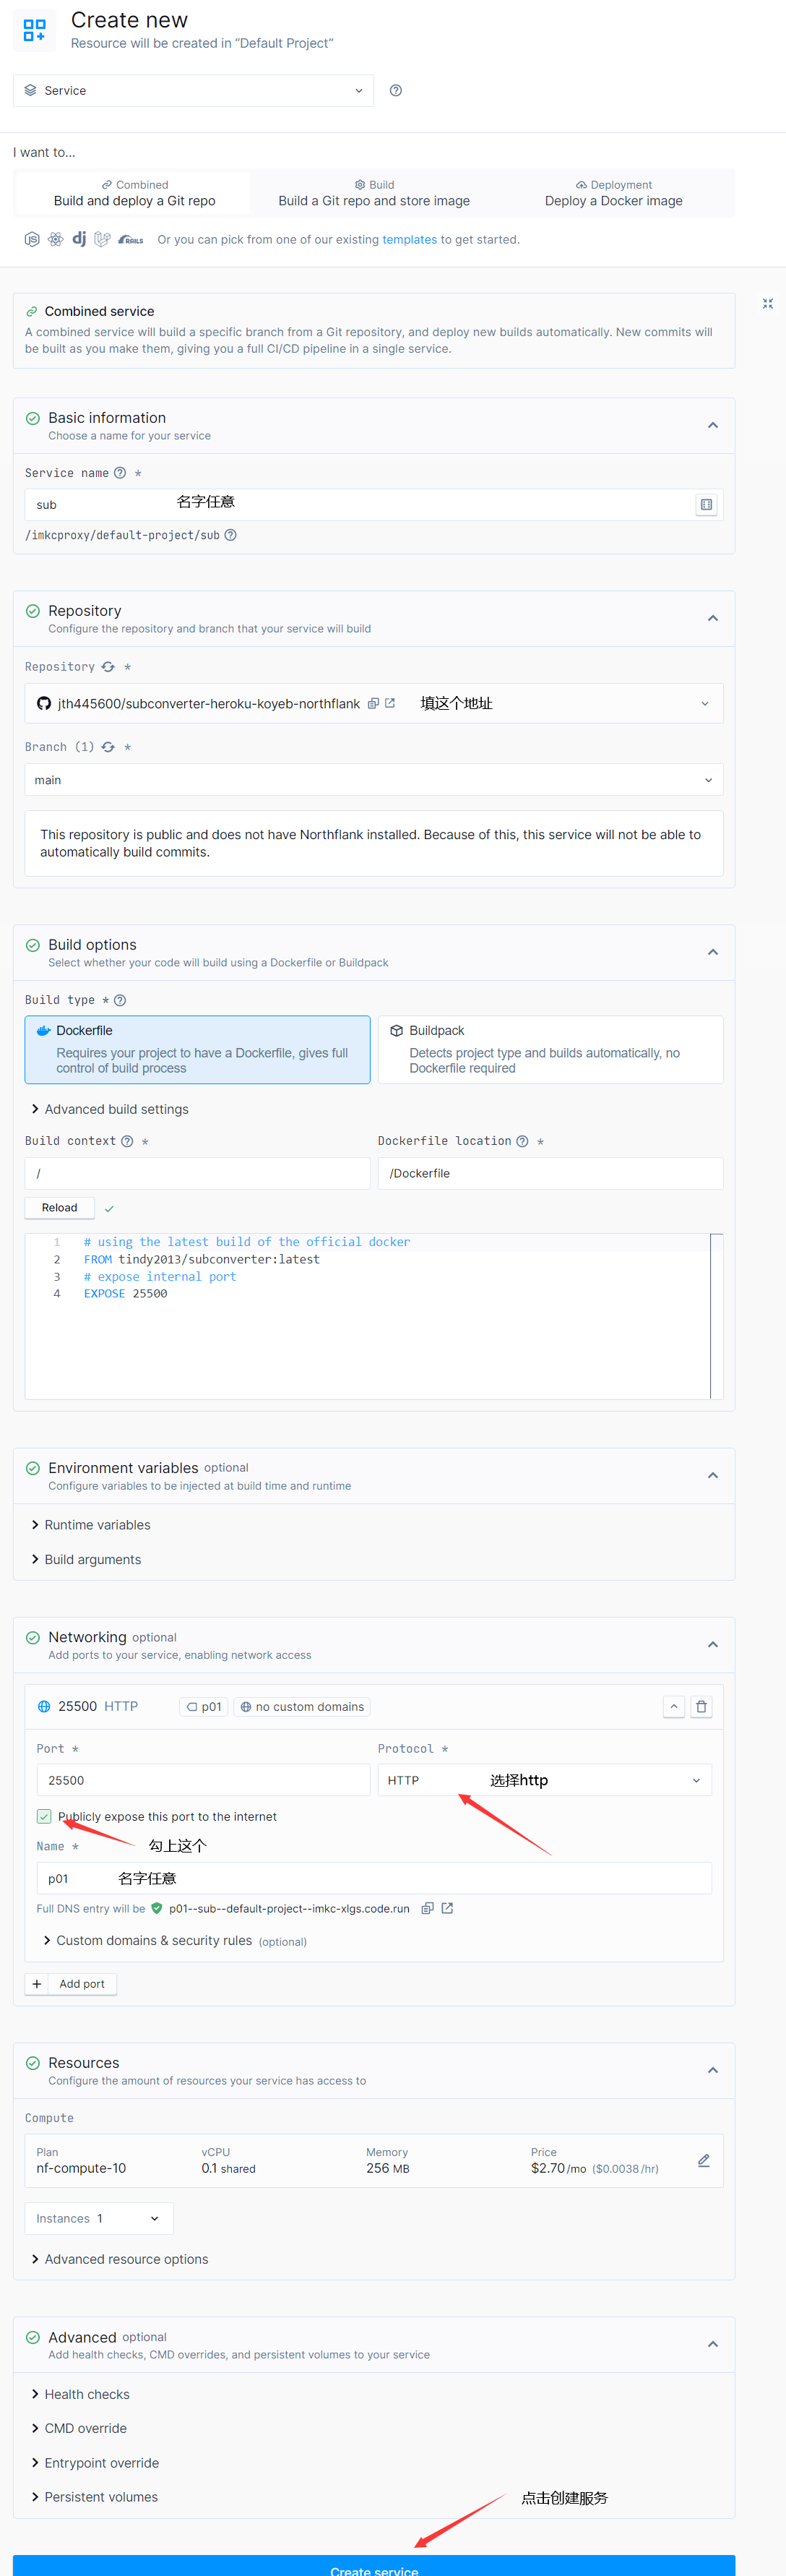Image resolution: width=786 pixels, height=2576 pixels.
Task: Switch to Build Git repo tab
Action: coord(374,193)
